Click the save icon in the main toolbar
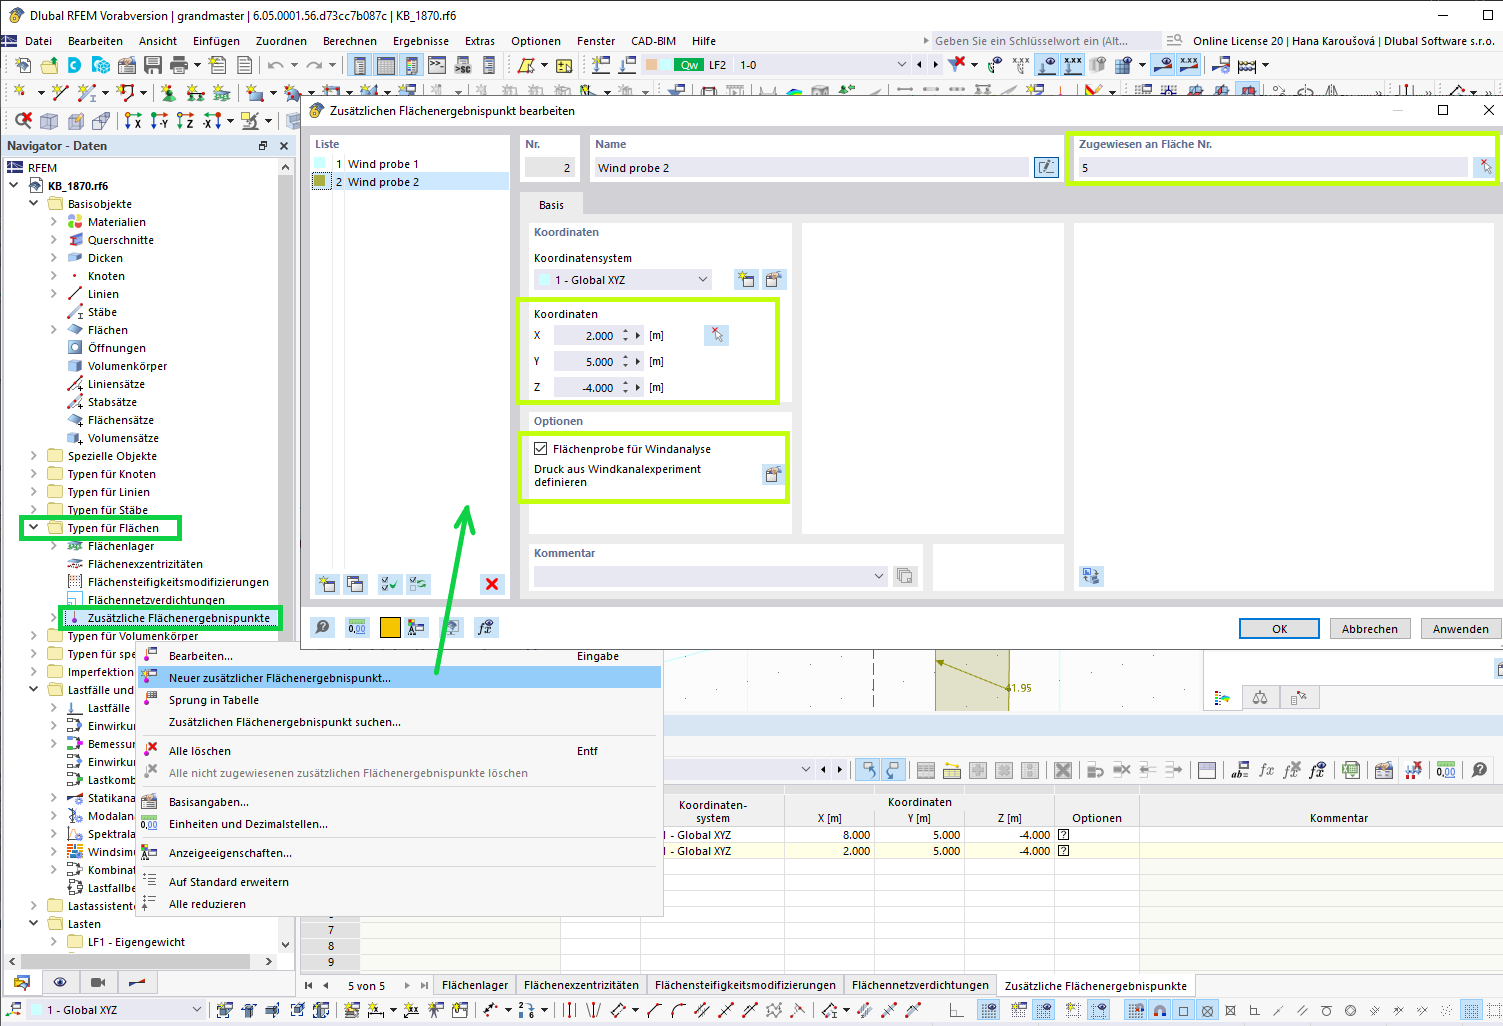The height and width of the screenshot is (1026, 1503). pyautogui.click(x=153, y=65)
